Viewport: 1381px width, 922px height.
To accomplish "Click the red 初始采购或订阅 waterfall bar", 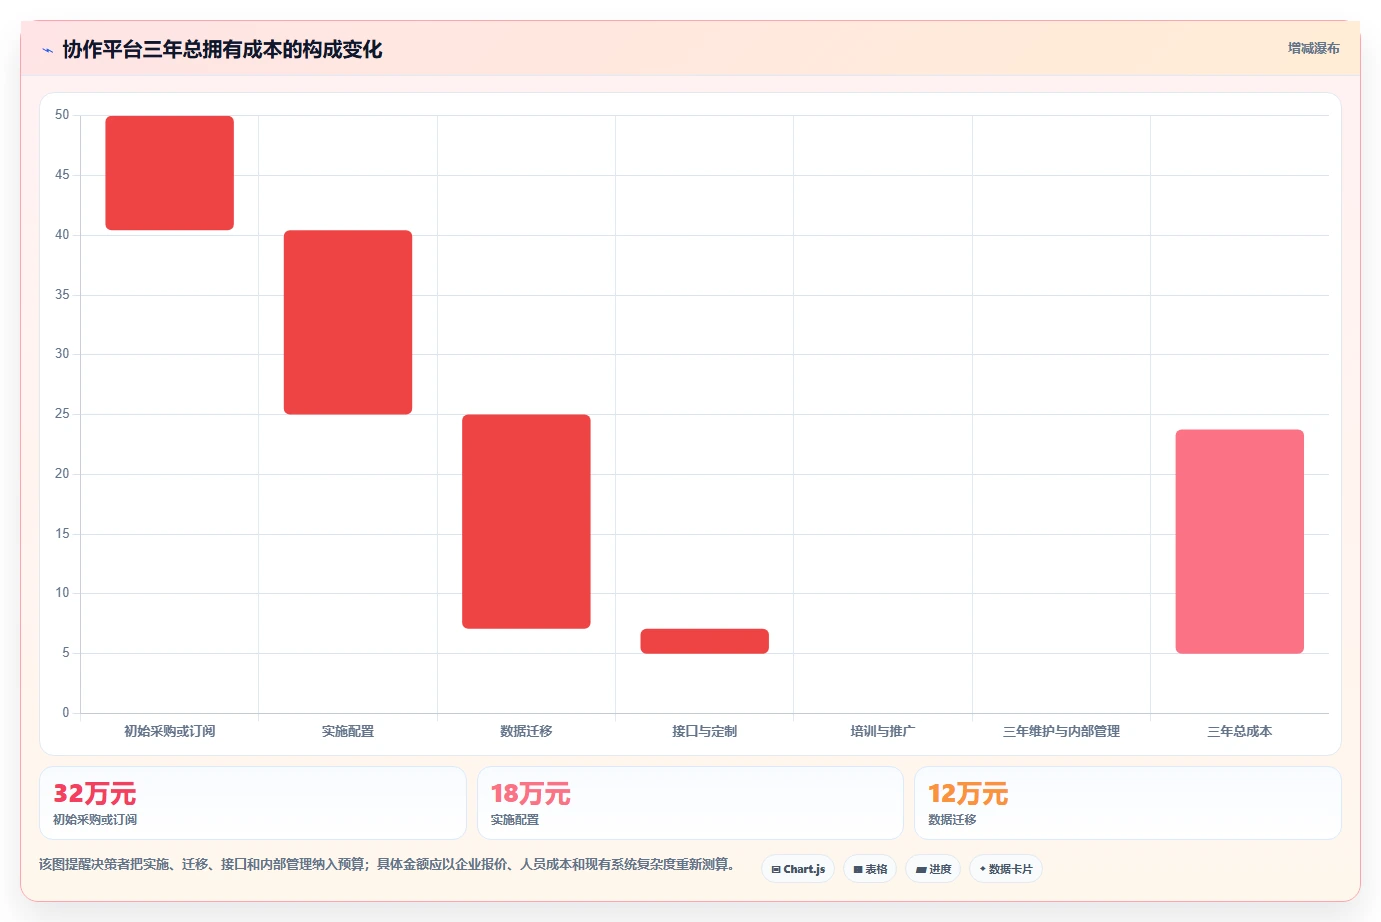I will pyautogui.click(x=170, y=173).
